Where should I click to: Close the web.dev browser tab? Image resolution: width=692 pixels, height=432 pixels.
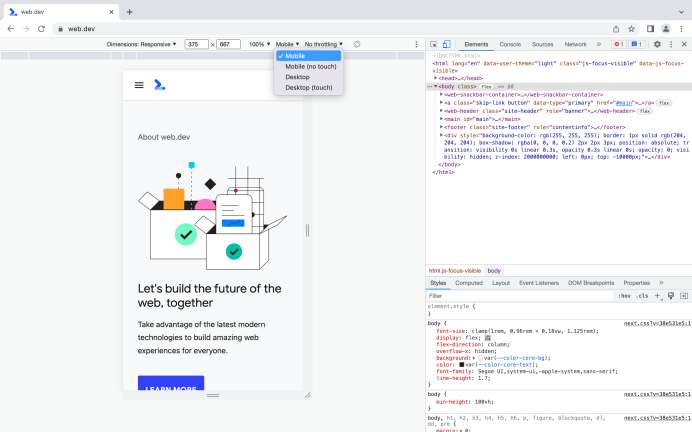[111, 12]
